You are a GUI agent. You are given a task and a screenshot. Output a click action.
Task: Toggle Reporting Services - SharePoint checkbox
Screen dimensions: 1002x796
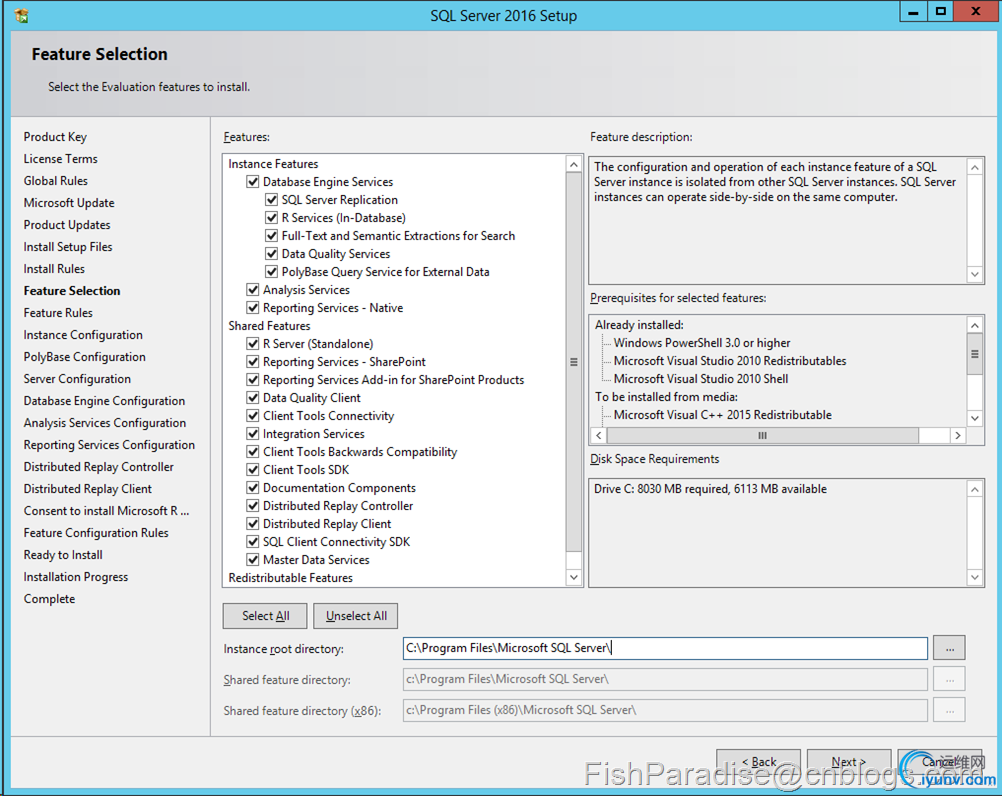253,362
